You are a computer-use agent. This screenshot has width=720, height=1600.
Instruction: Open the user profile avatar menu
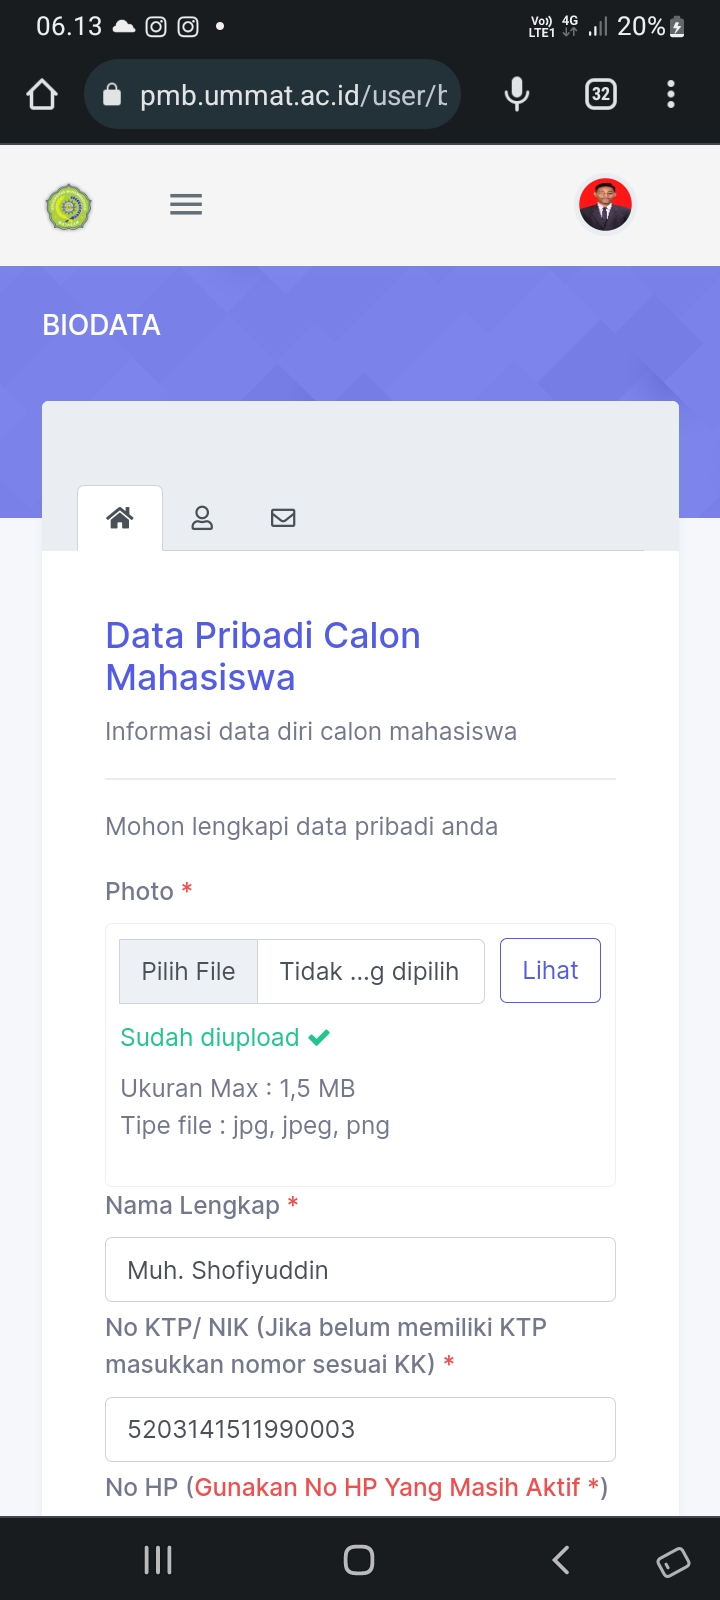pyautogui.click(x=605, y=205)
